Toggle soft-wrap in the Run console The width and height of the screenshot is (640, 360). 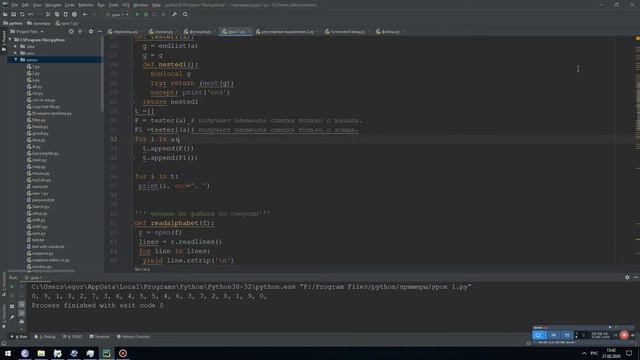[x=22, y=304]
